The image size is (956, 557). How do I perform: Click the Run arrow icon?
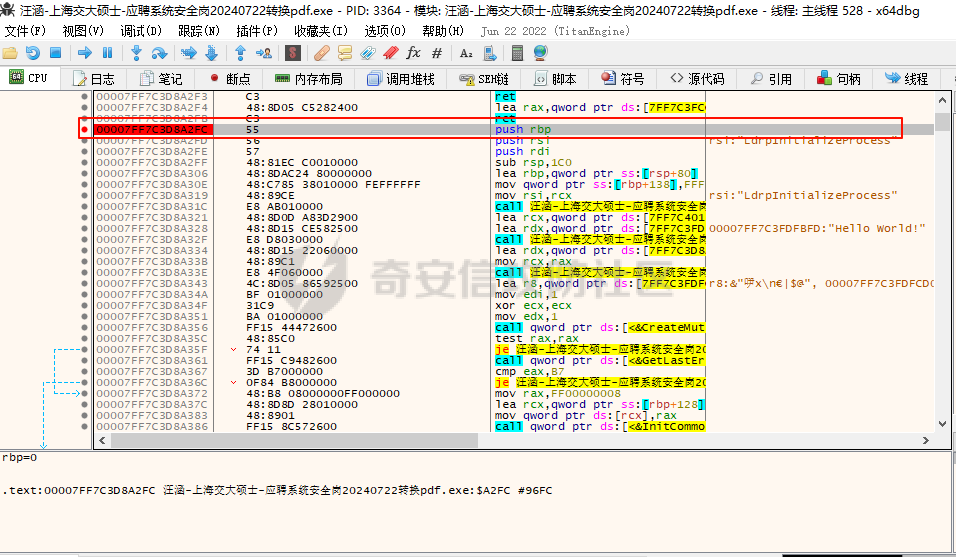85,53
